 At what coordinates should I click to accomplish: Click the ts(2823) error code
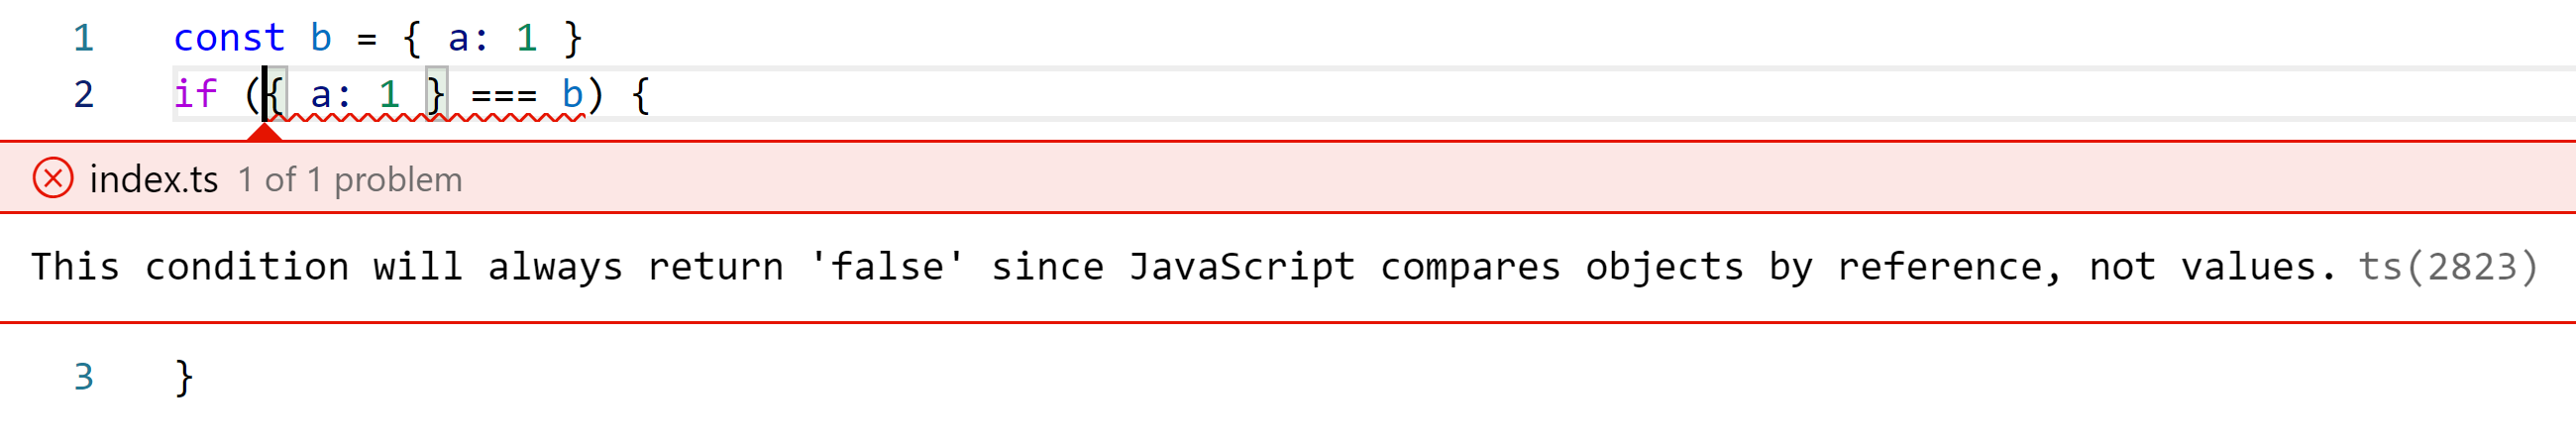click(x=2448, y=267)
